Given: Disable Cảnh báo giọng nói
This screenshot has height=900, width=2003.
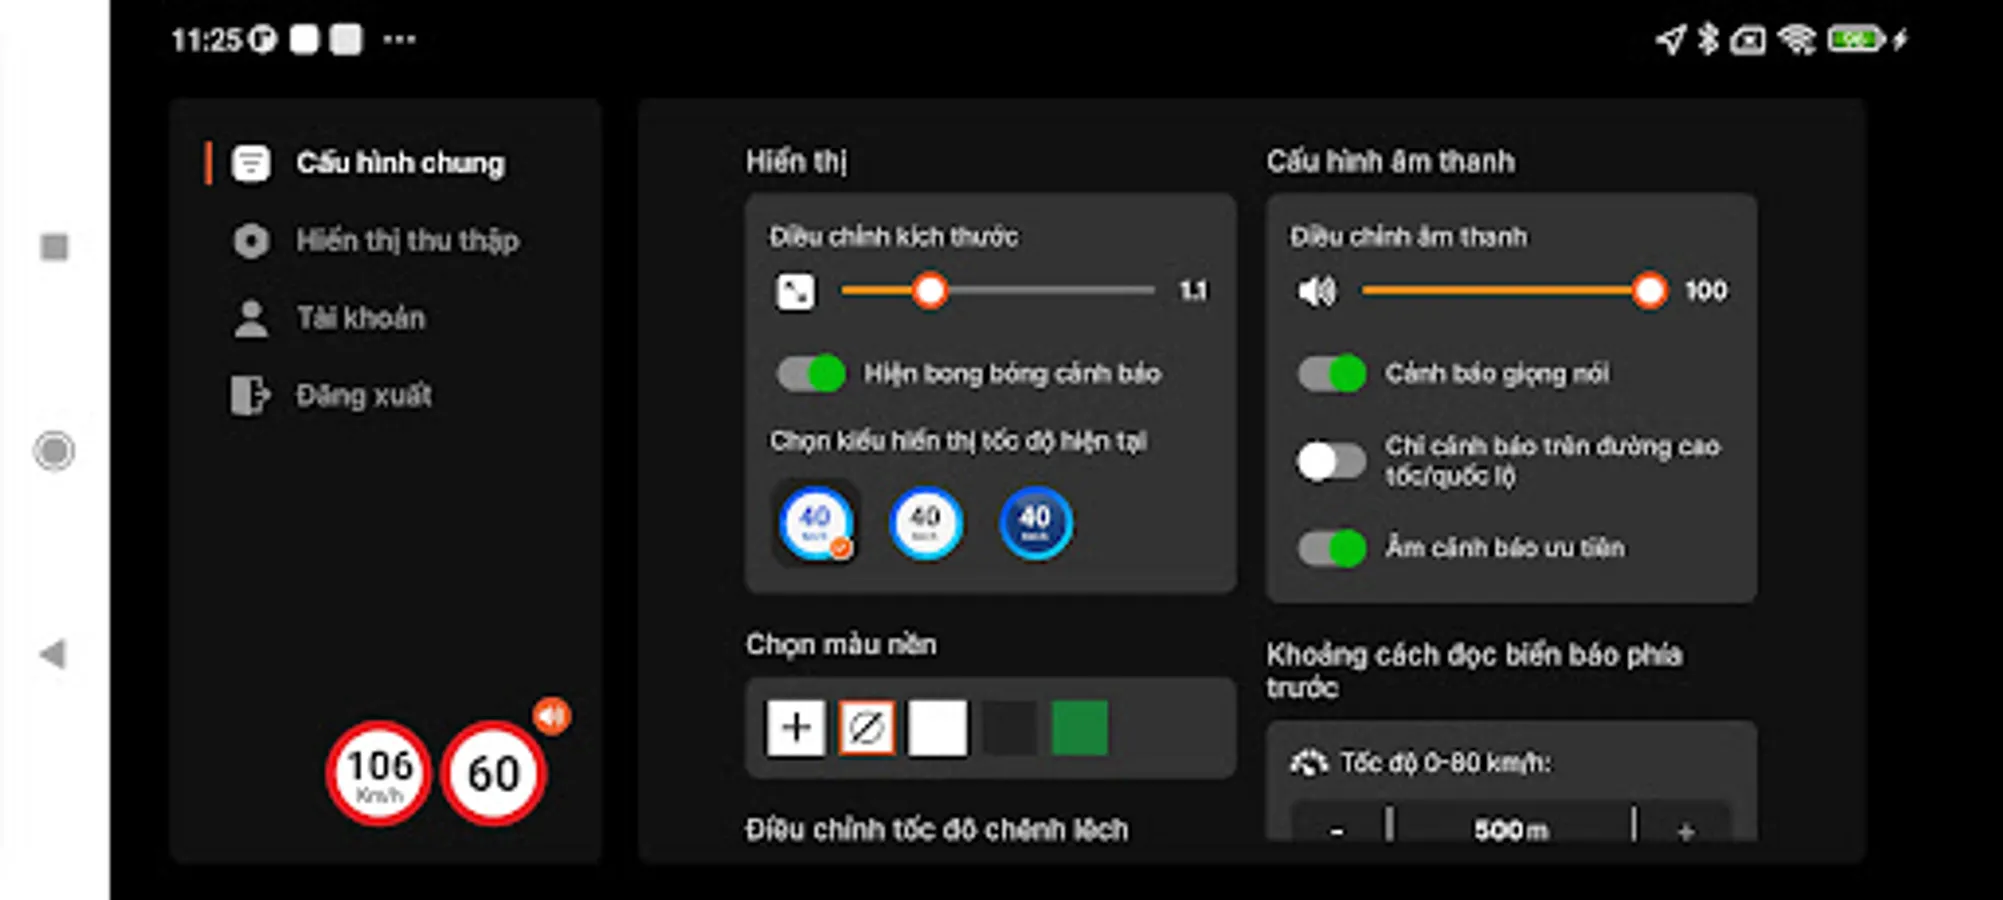Looking at the screenshot, I should tap(1334, 374).
